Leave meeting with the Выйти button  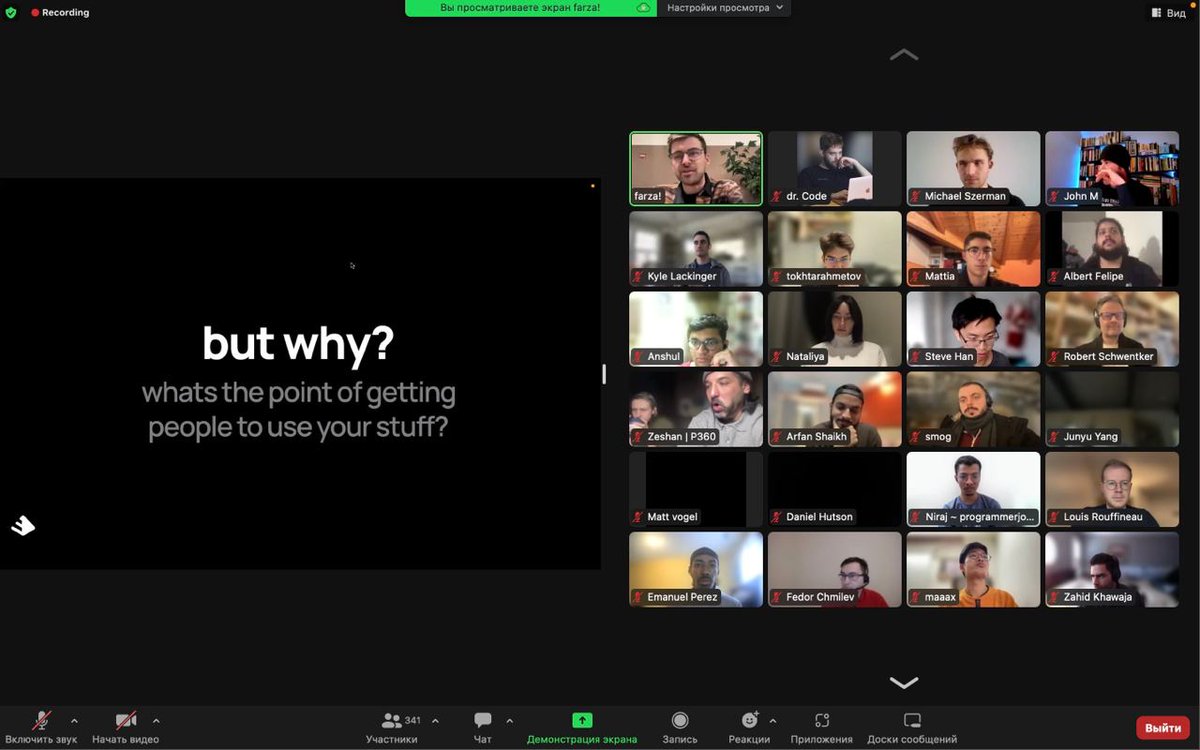(1163, 728)
